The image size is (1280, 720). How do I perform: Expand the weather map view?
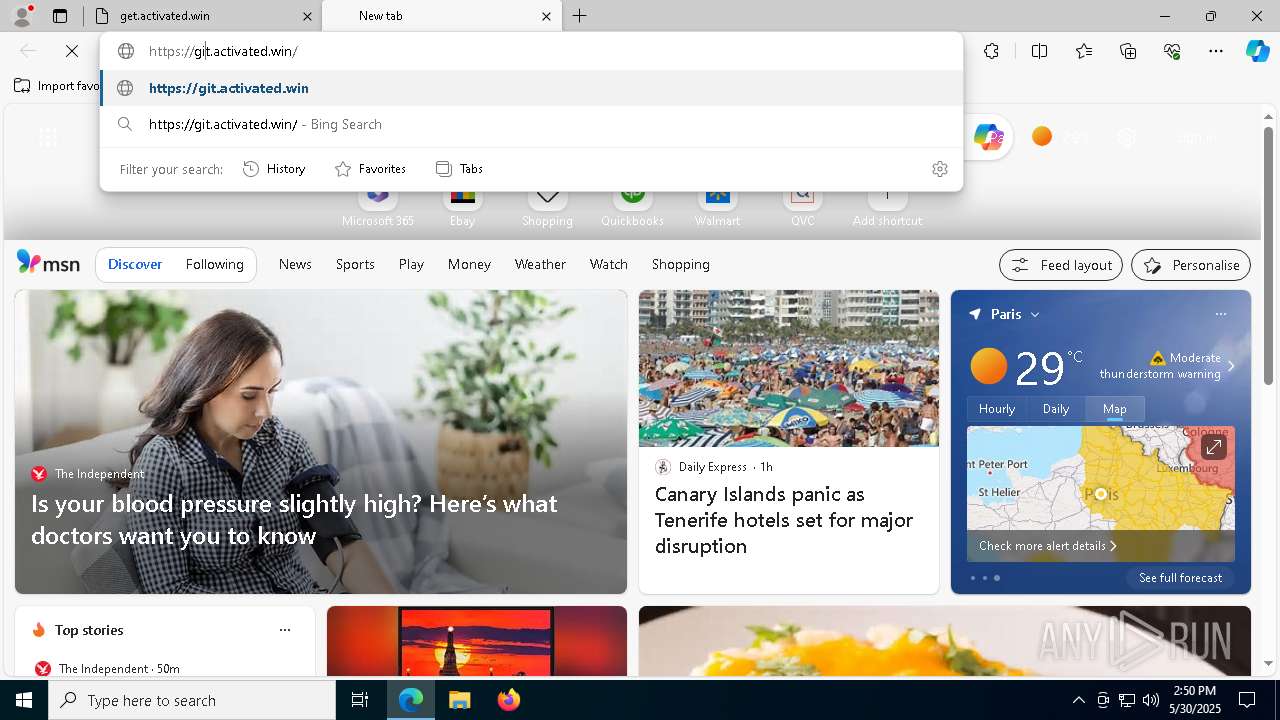pyautogui.click(x=1213, y=447)
